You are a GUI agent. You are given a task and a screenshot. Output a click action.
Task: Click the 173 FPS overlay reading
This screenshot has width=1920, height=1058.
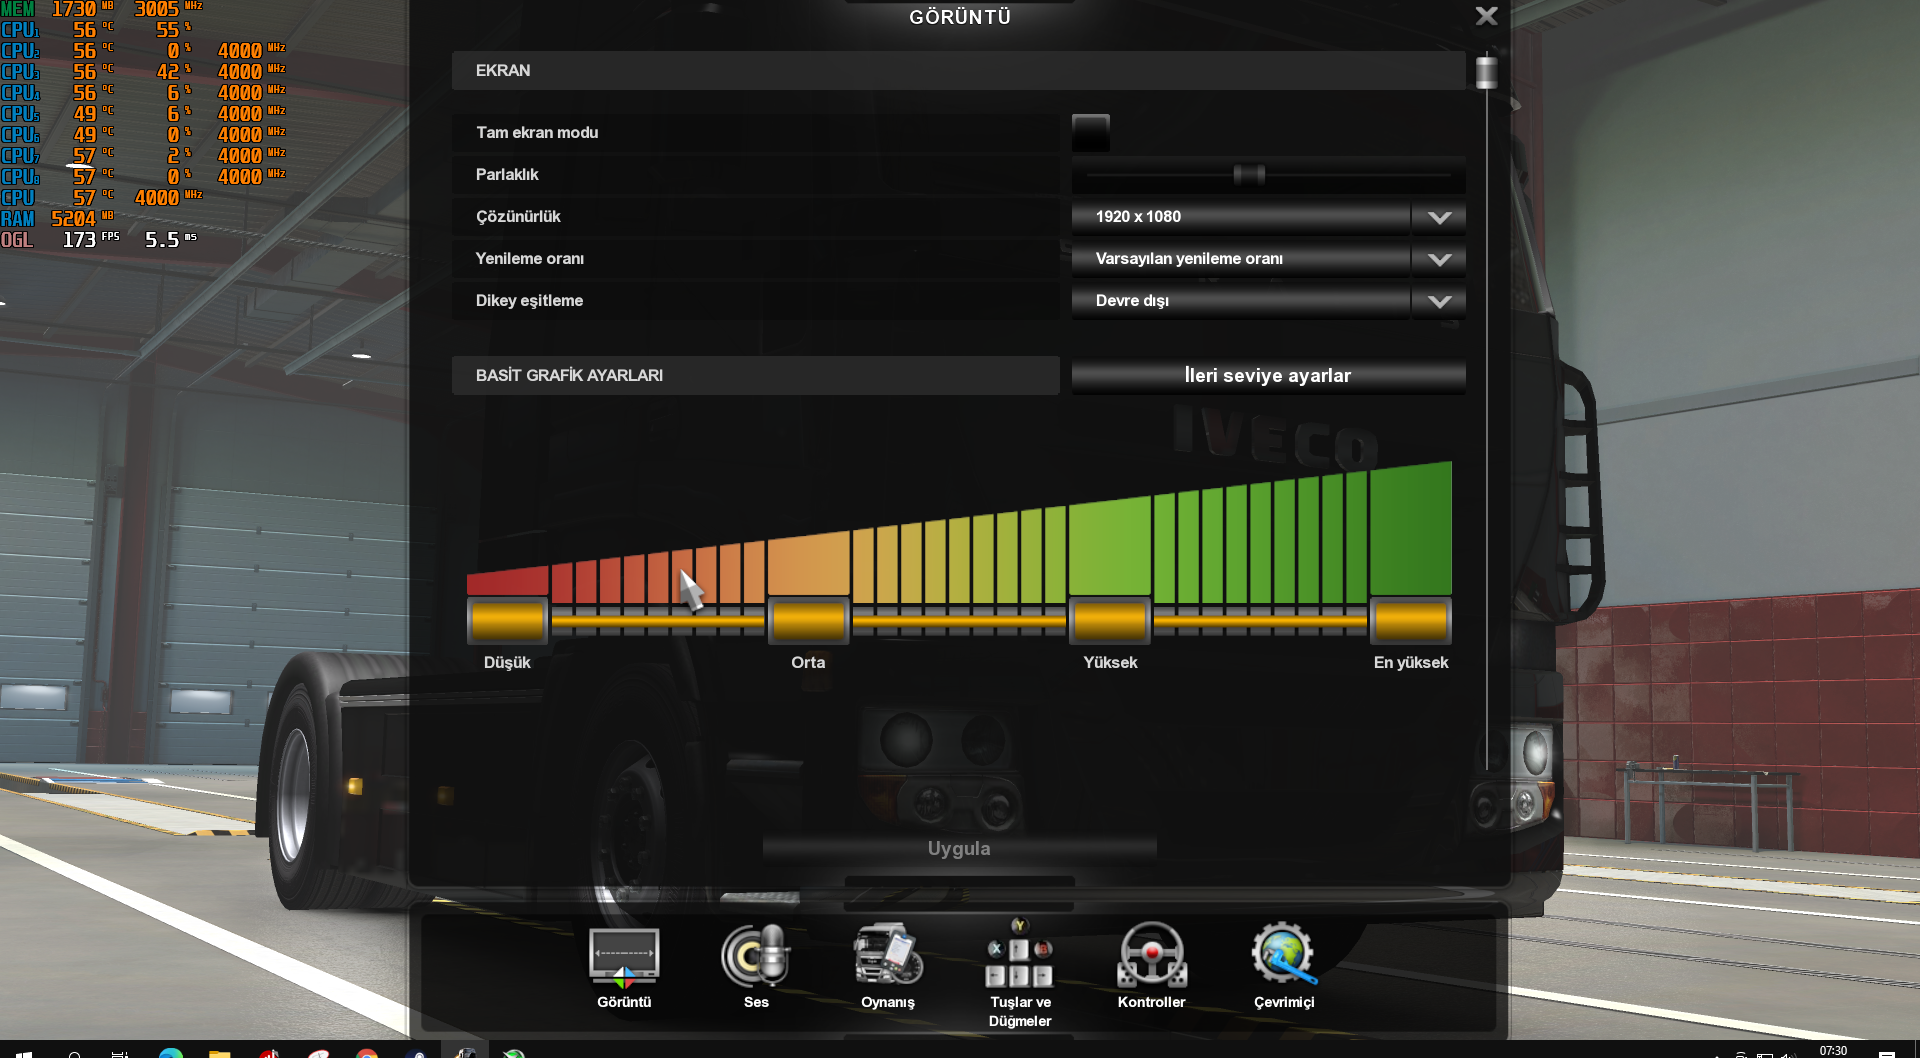click(x=91, y=240)
